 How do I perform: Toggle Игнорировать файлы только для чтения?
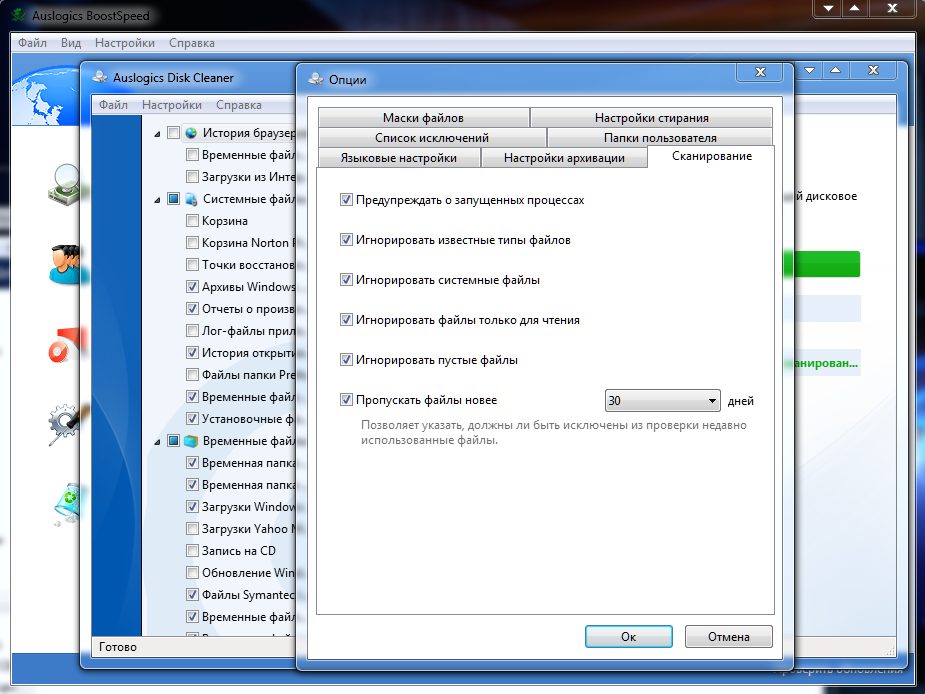point(346,320)
